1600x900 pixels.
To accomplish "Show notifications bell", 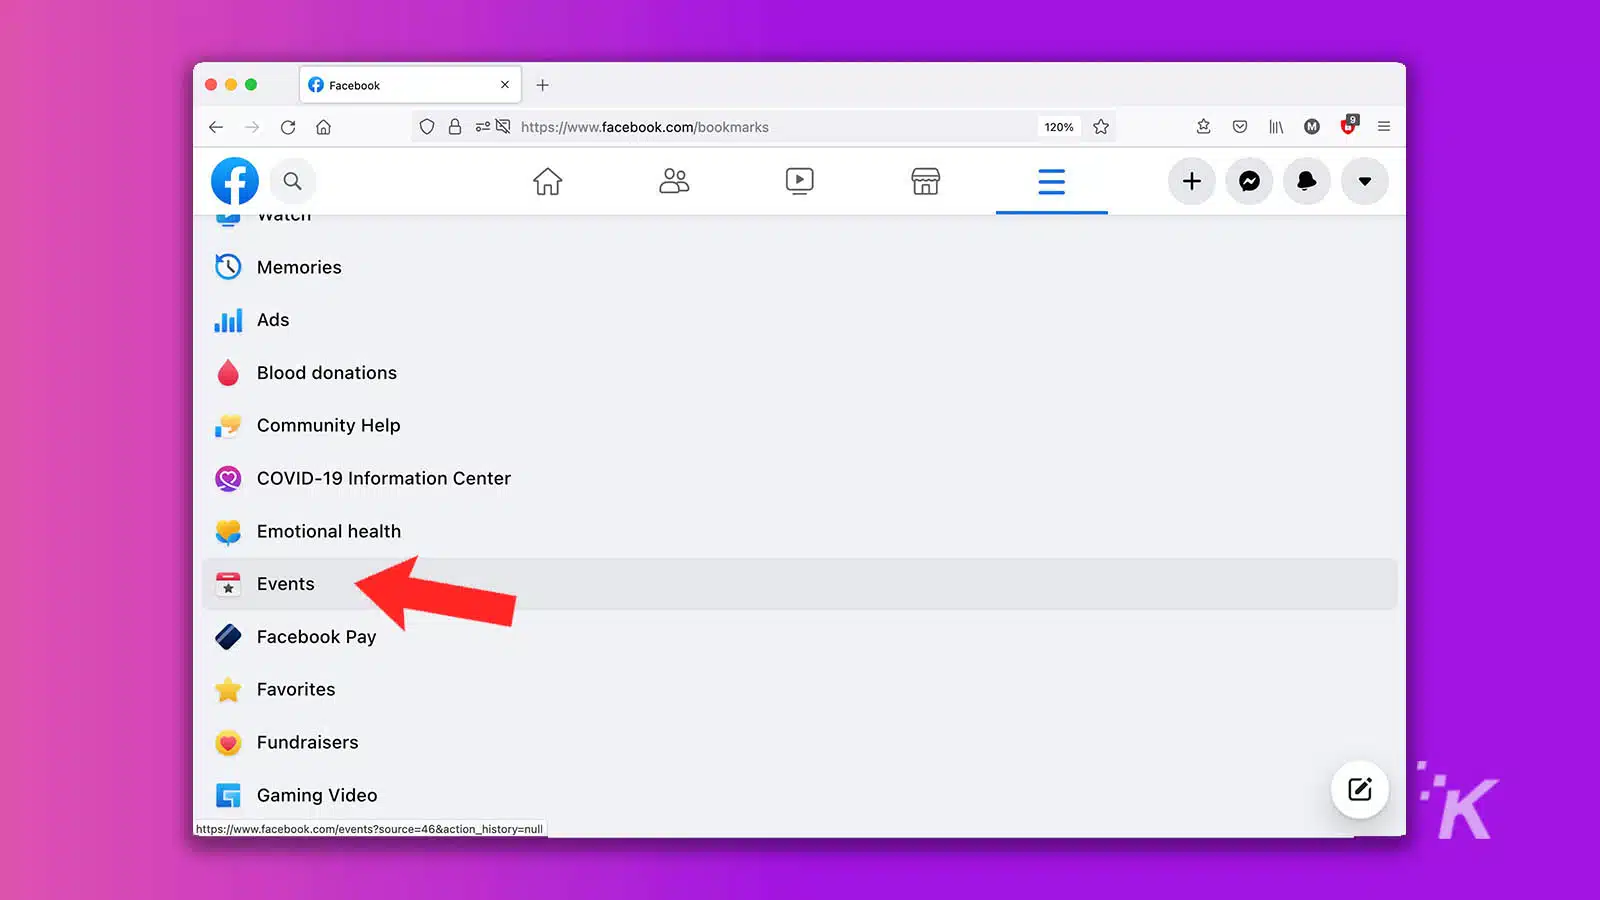I will [x=1306, y=181].
